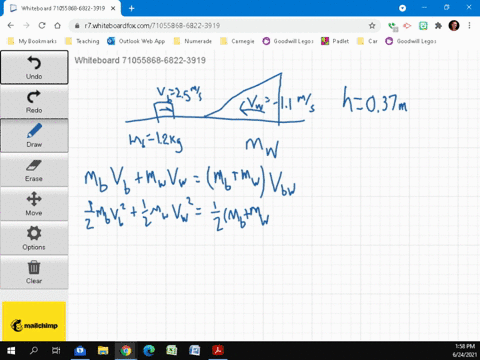The height and width of the screenshot is (360, 480).
Task: Click the Chrome media control button
Action: 402,8
